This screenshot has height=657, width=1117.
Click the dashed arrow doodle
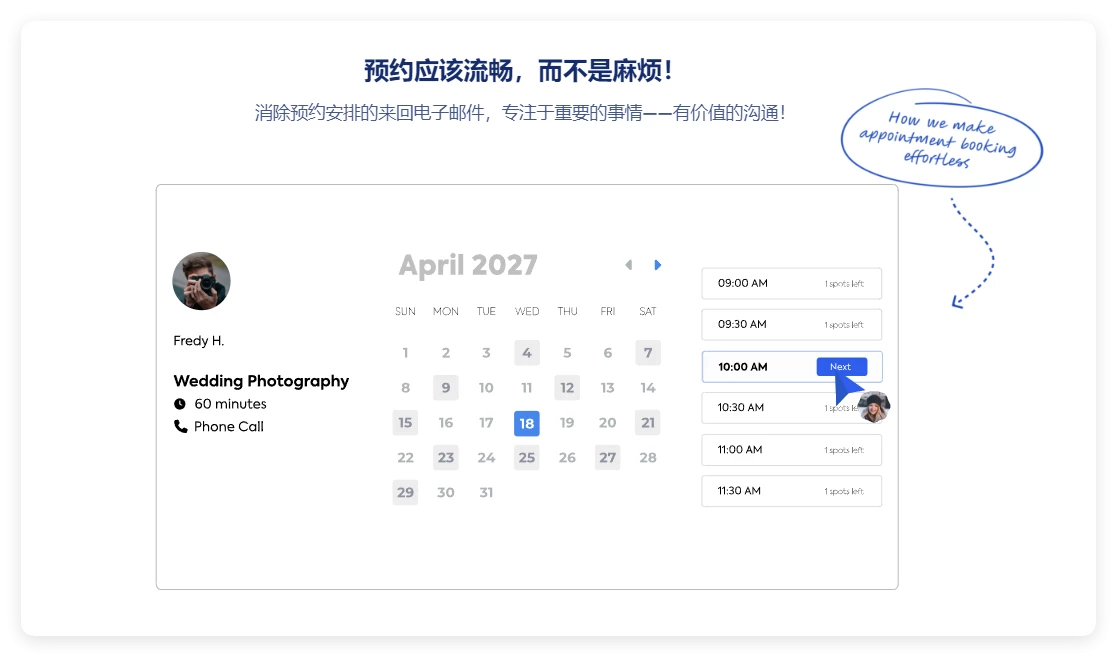[x=975, y=255]
